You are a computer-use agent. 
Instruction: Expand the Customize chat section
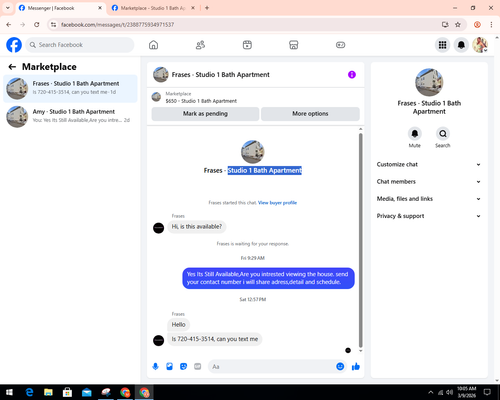429,164
